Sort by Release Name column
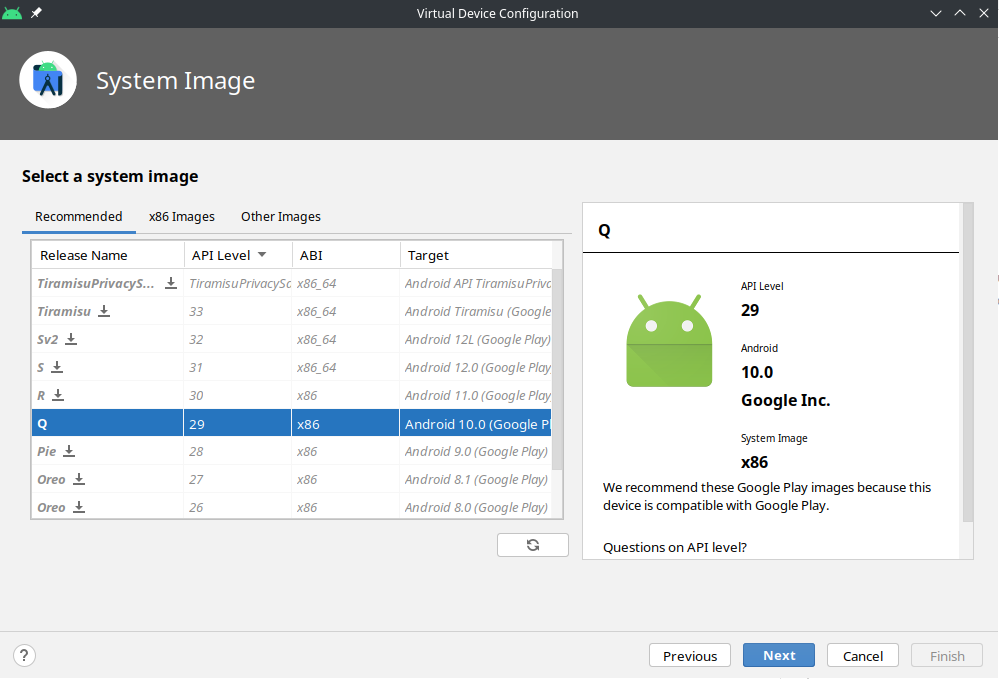 click(107, 255)
